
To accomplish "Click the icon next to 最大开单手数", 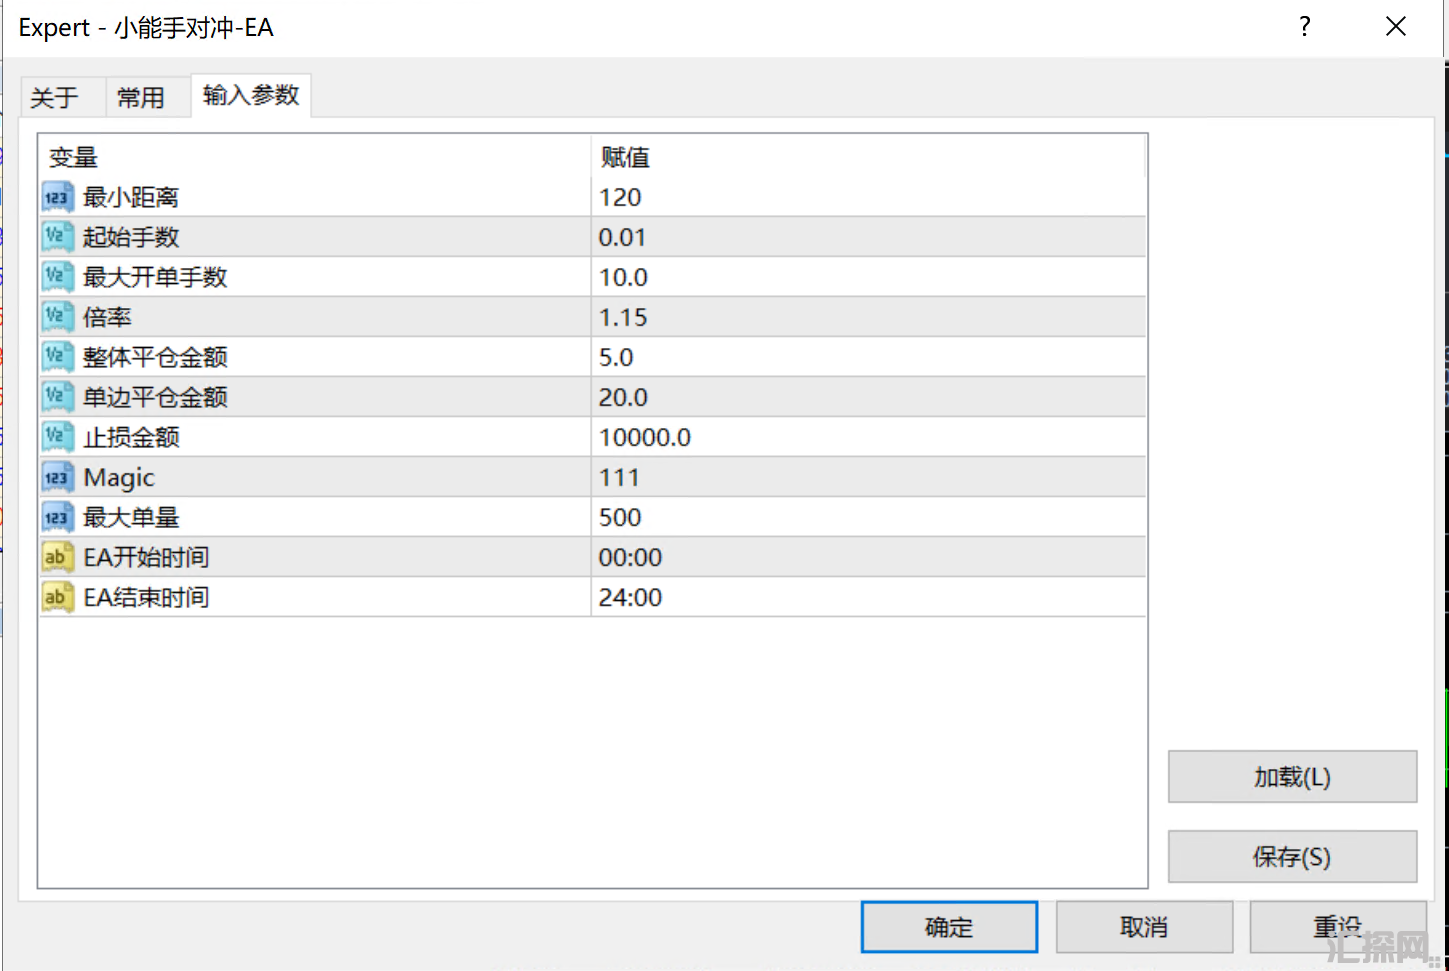I will (57, 277).
